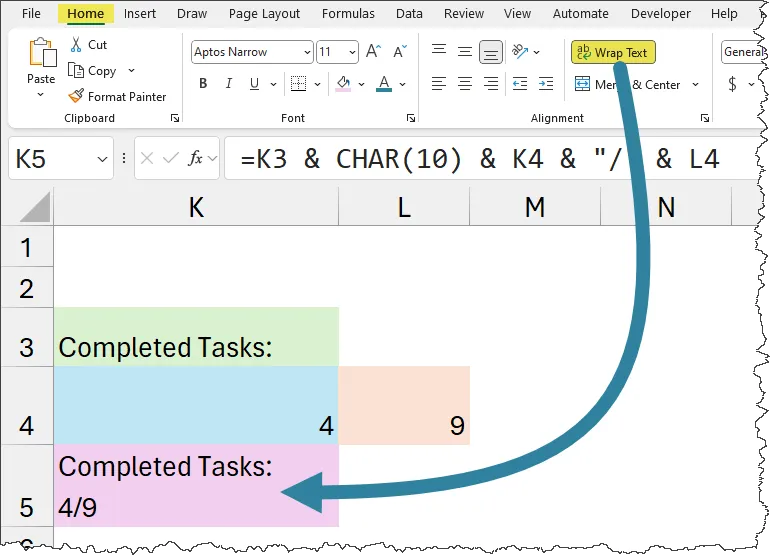Open the Font group dialog launcher
Viewport: 772px width, 558px height.
pos(411,118)
